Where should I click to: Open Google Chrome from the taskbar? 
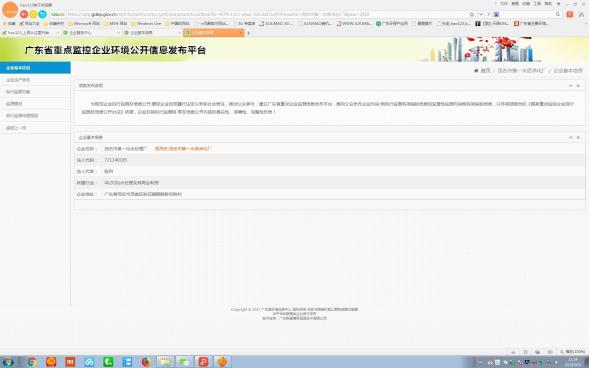(32, 362)
